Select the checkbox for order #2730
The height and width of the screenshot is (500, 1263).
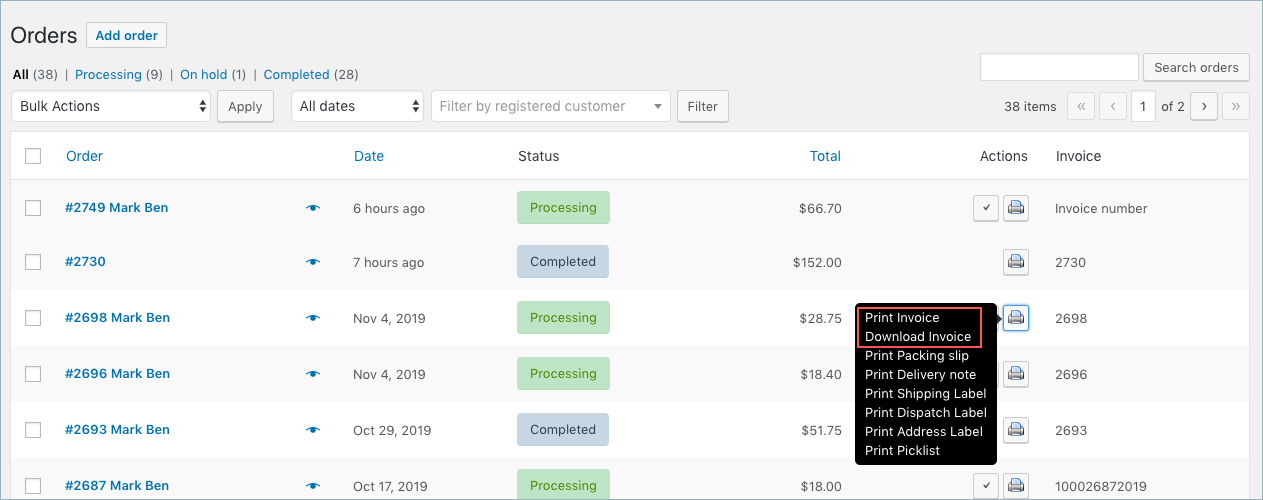33,262
